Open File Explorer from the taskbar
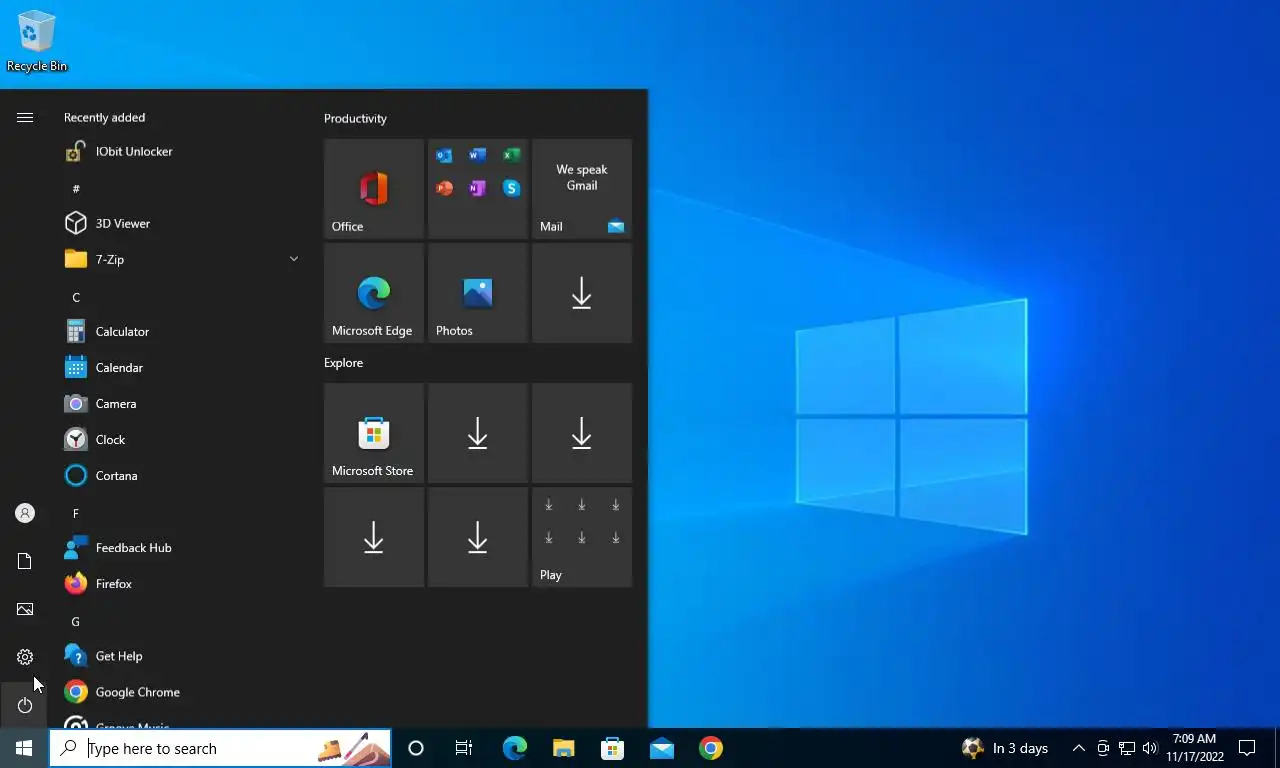The height and width of the screenshot is (768, 1280). (563, 748)
